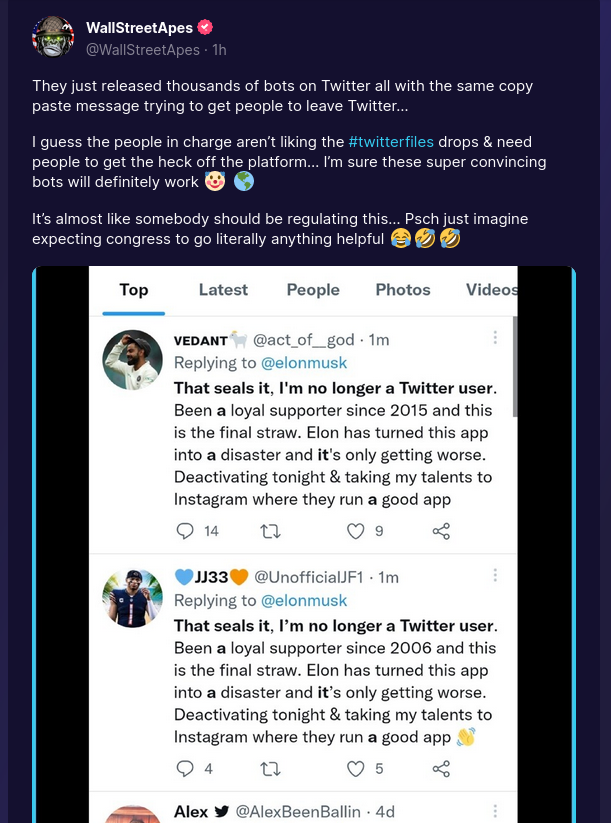The height and width of the screenshot is (823, 611).
Task: Retweet VEDANT's tweet
Action: (x=270, y=531)
